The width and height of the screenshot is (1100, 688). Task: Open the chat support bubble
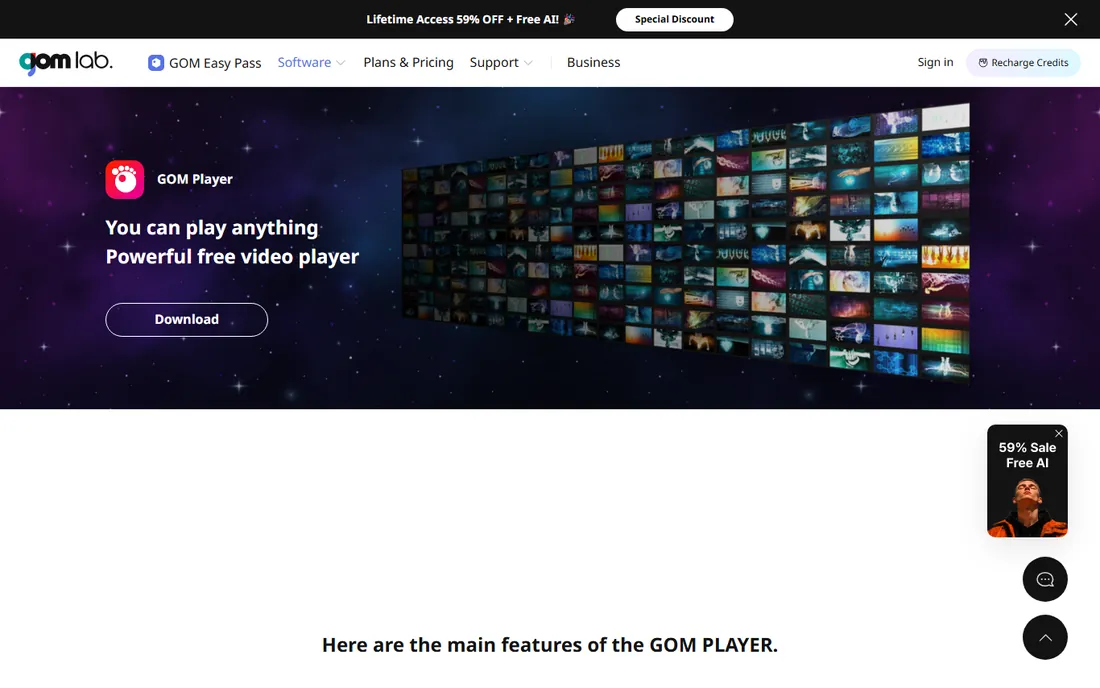point(1045,579)
